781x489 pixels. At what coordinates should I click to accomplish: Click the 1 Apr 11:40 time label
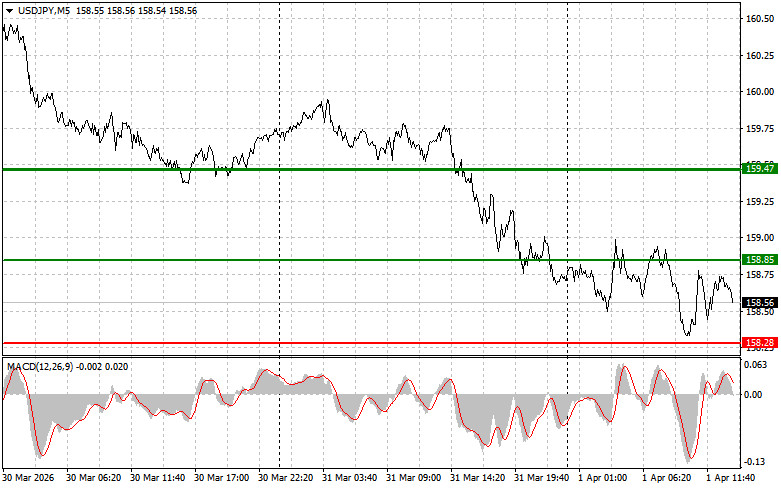pyautogui.click(x=734, y=479)
